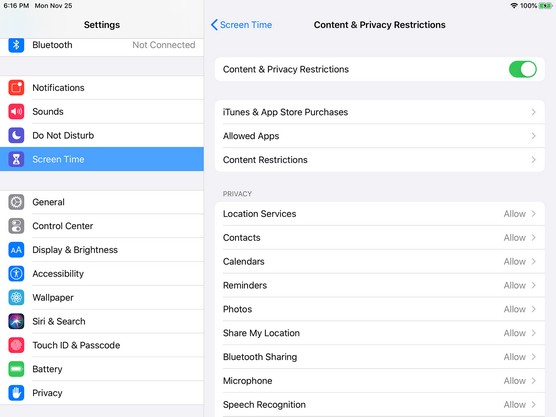This screenshot has width=556, height=417.
Task: Open the Control Center switches icon
Action: [16, 226]
